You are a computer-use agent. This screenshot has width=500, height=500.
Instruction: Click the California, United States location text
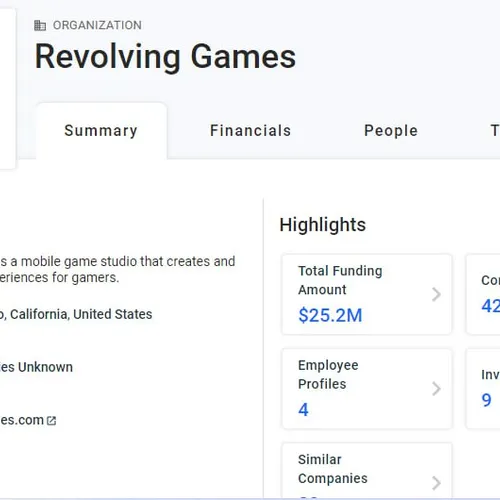pos(81,314)
